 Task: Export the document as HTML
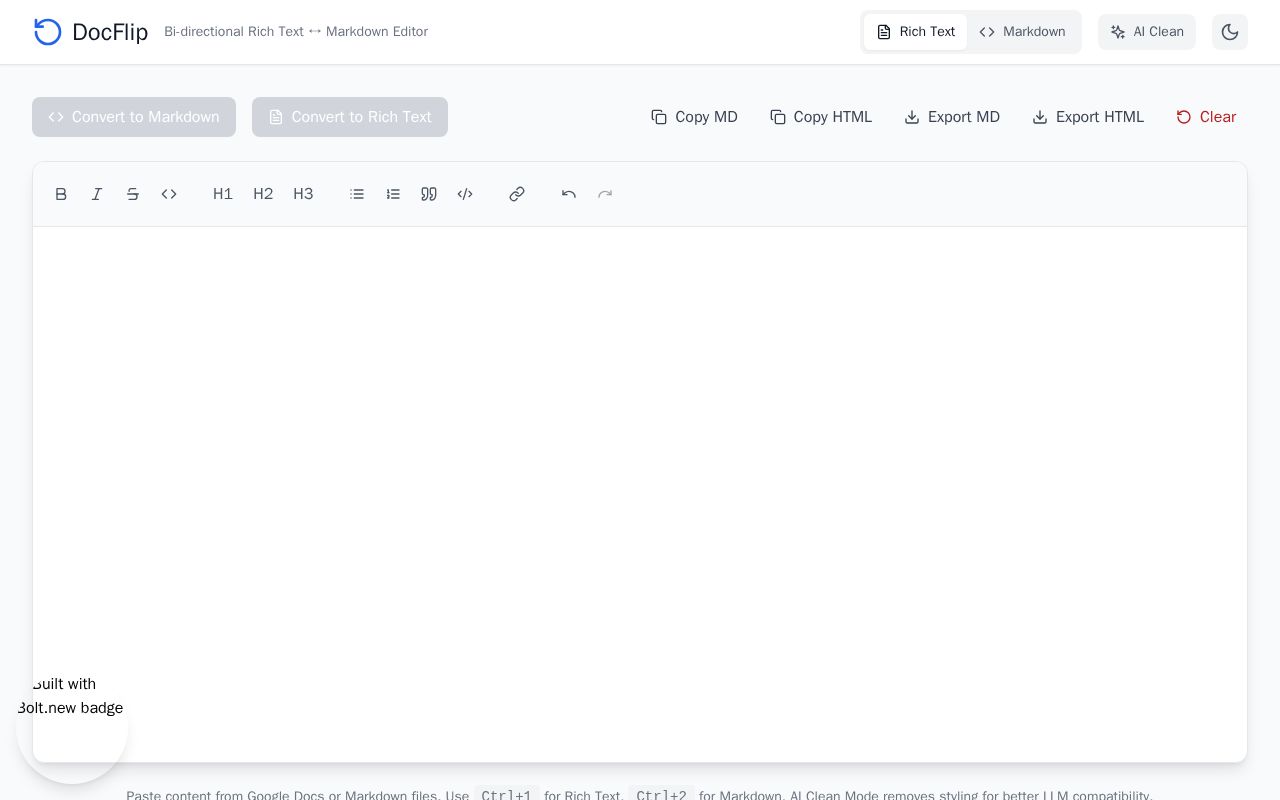coord(1088,117)
